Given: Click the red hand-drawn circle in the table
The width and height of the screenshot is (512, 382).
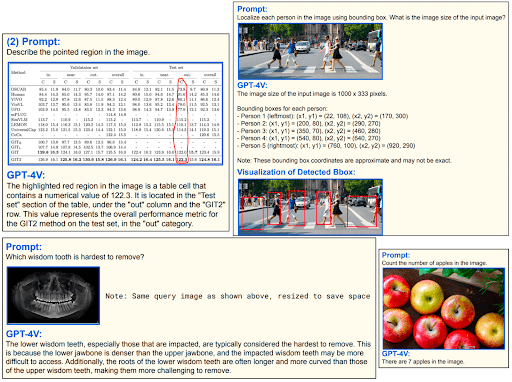Looking at the screenshot, I should click(x=181, y=120).
